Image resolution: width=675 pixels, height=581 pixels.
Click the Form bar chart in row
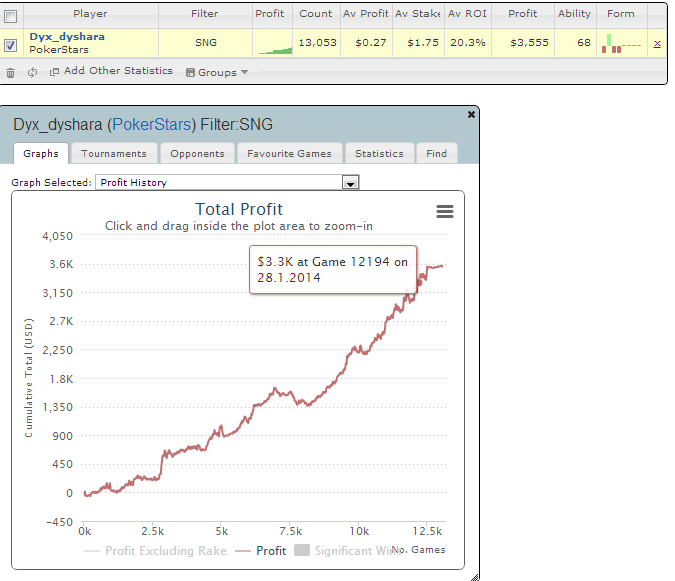click(x=621, y=43)
